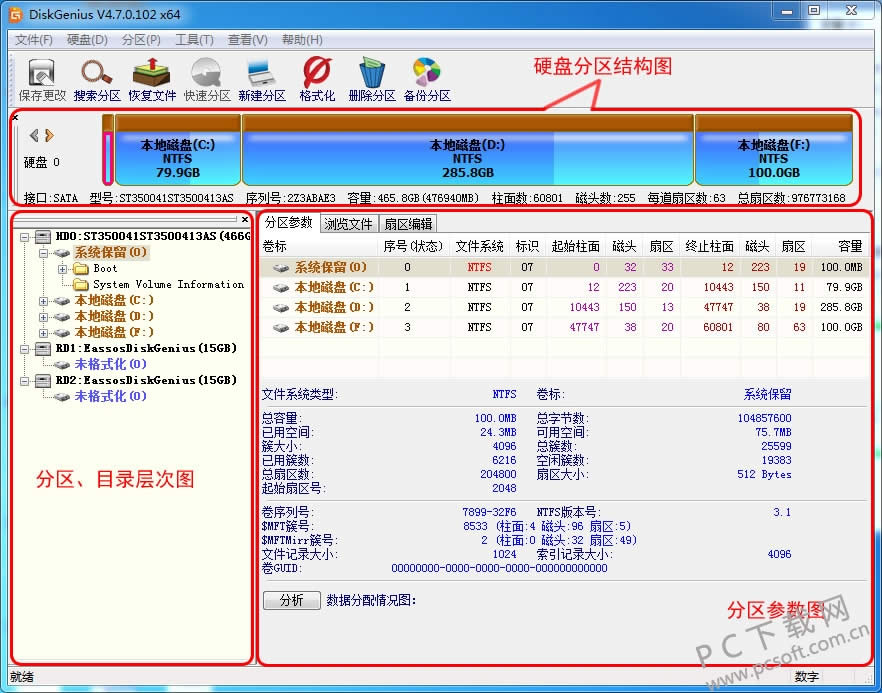This screenshot has width=882, height=693.
Task: Click the 序号(状态) column header
Action: 414,246
